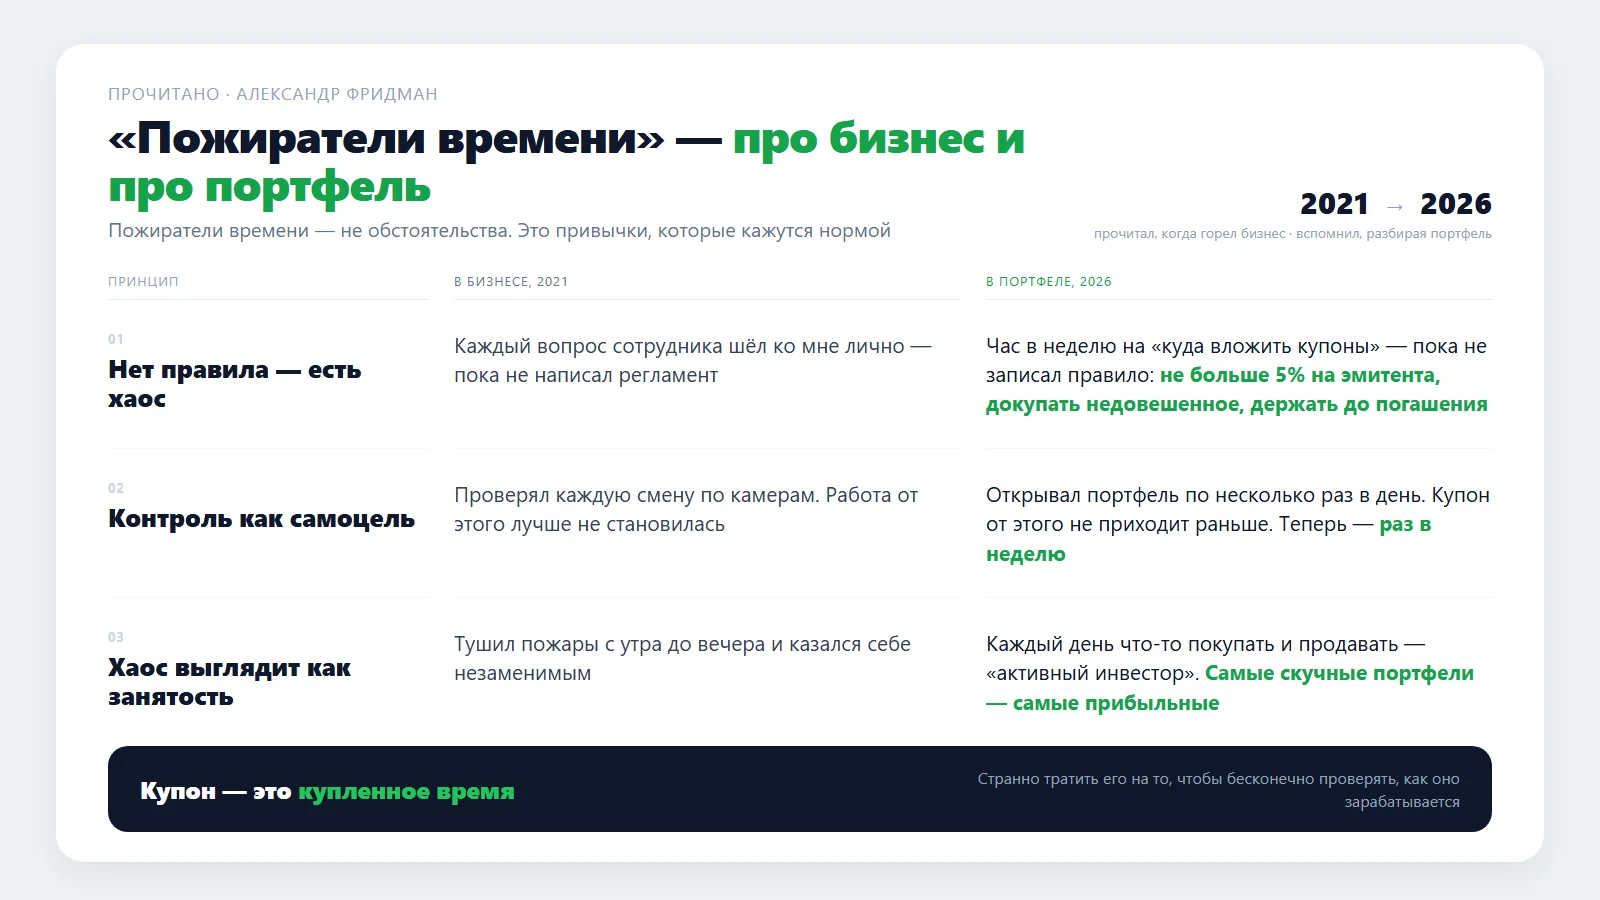Click text 'Каждый вопрос сотрудника шёл ко мне лично'
1600x900 pixels.
(x=679, y=346)
